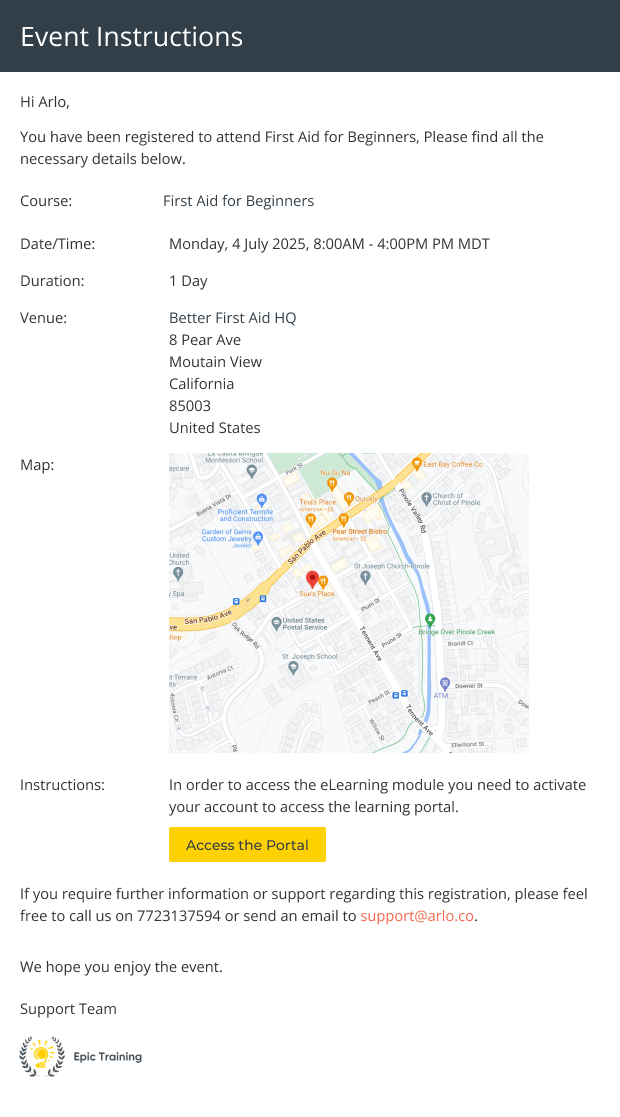Click the San Pablo Ave road label
The image size is (620, 1117).
[x=306, y=546]
